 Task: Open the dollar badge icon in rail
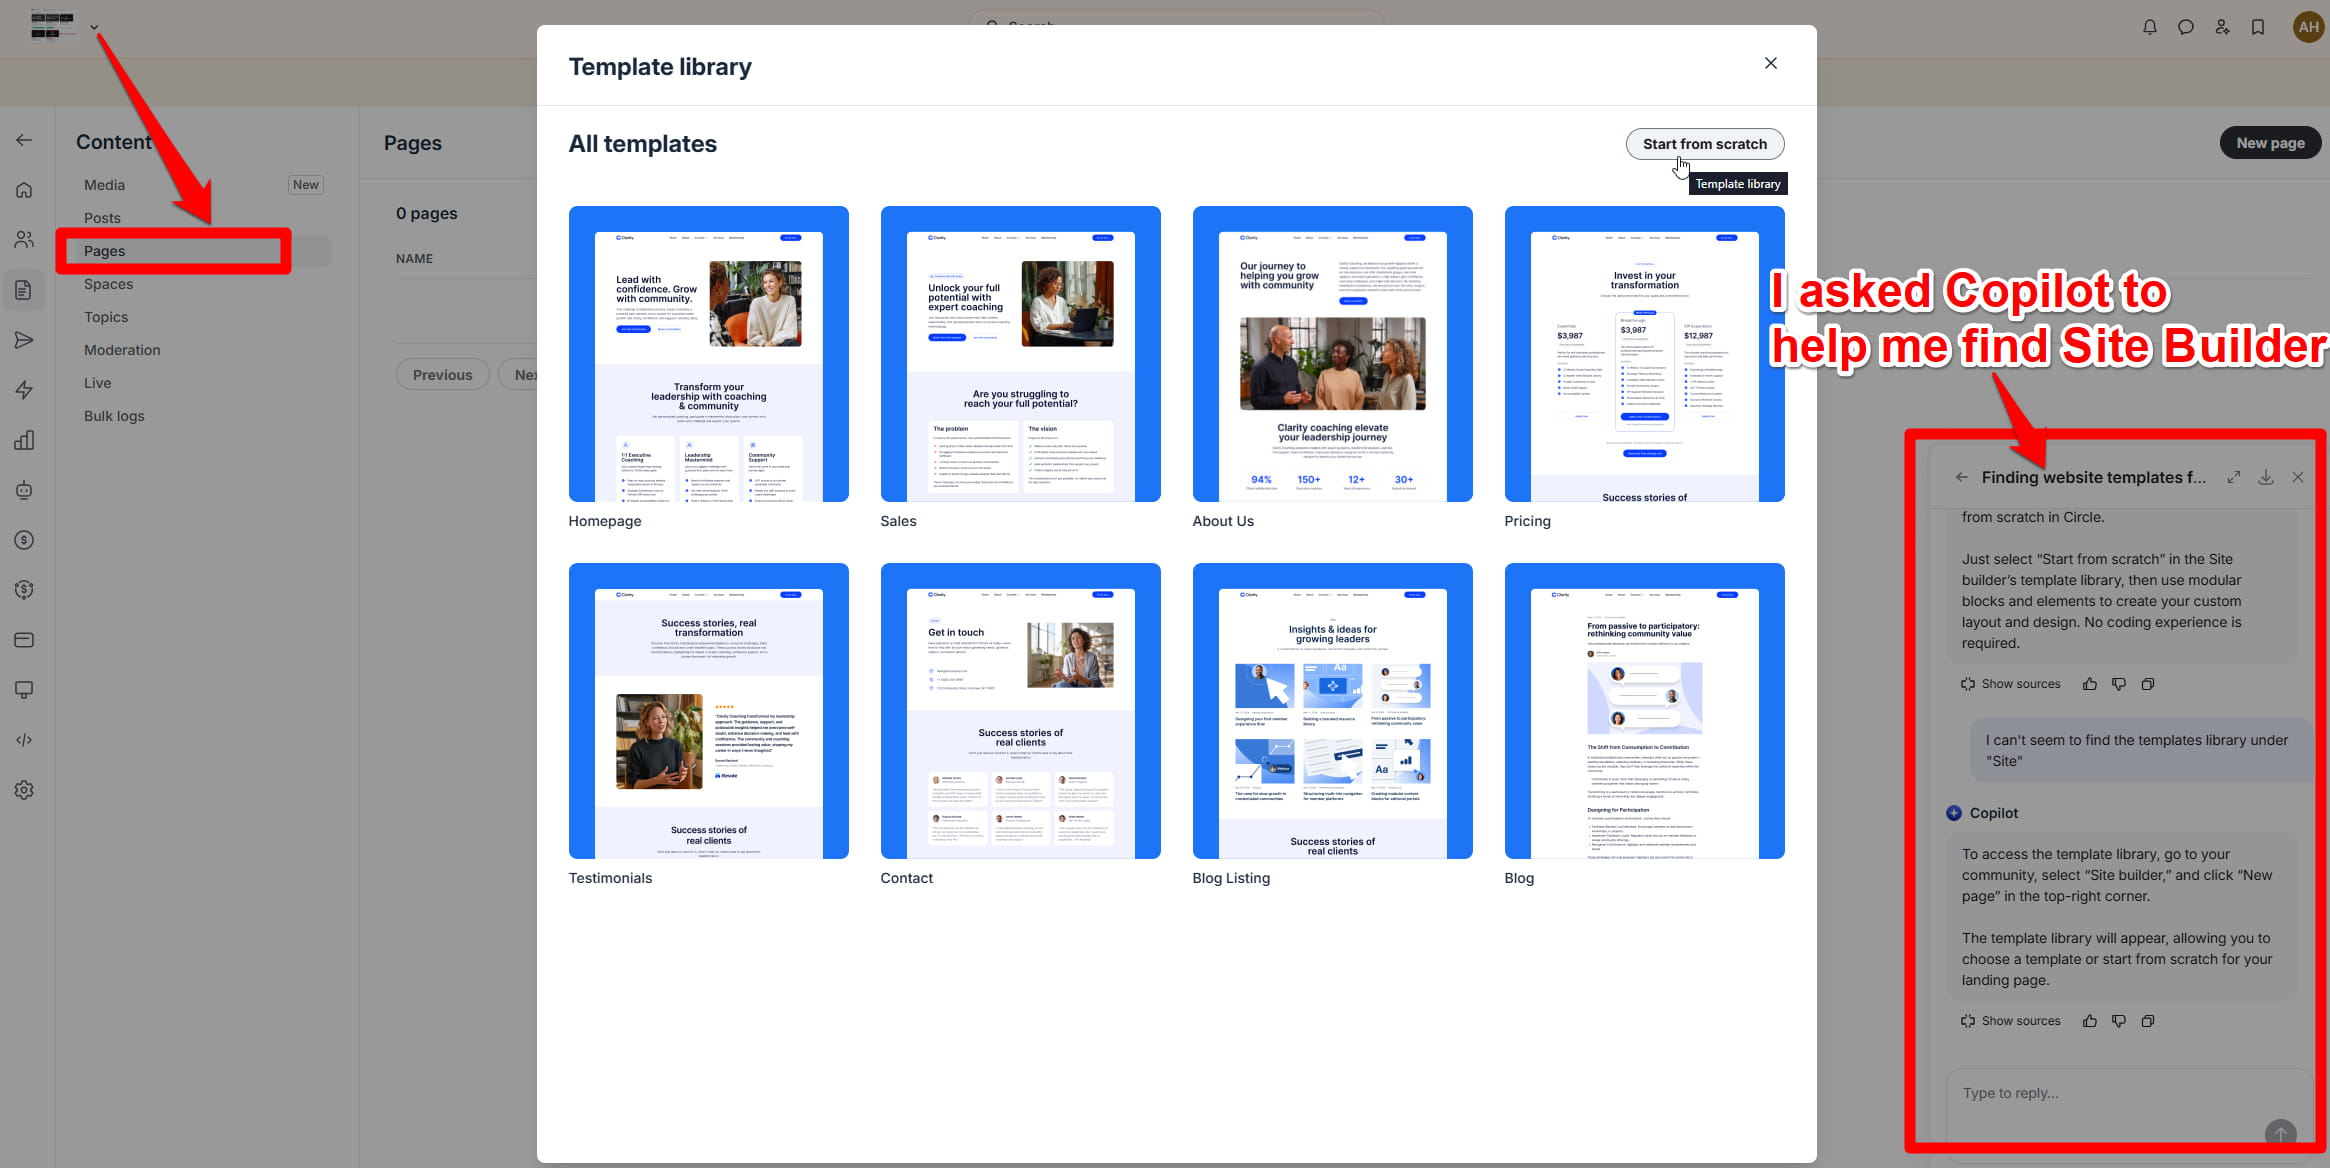click(24, 590)
